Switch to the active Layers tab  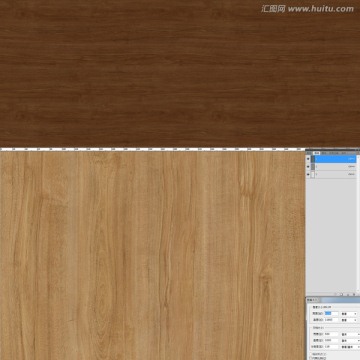point(316,153)
